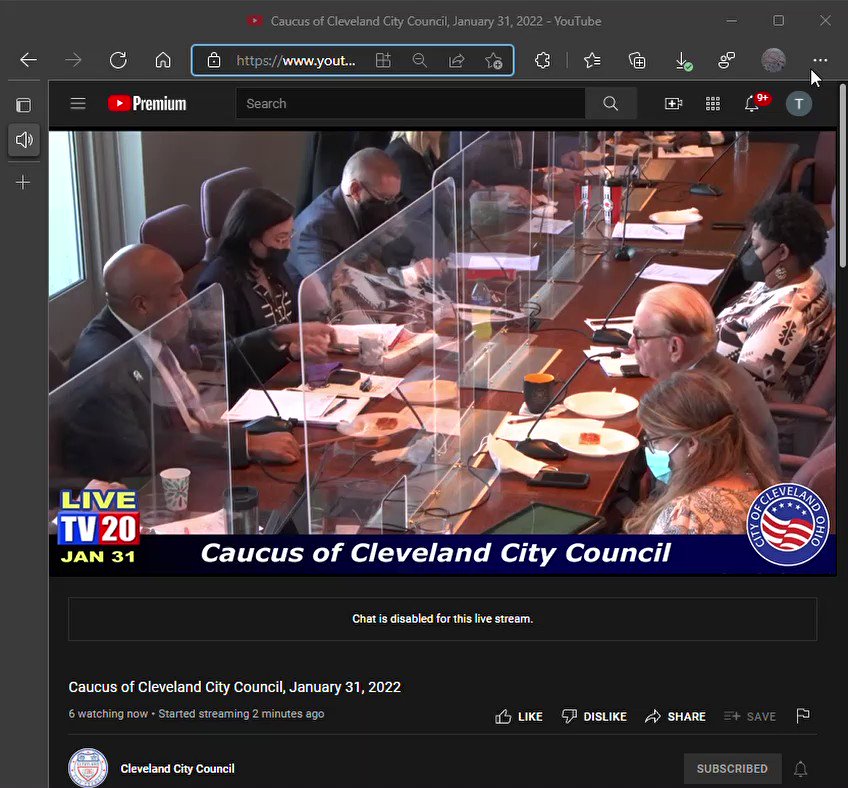The height and width of the screenshot is (788, 848).
Task: Open the browser profile avatar
Action: 773,60
